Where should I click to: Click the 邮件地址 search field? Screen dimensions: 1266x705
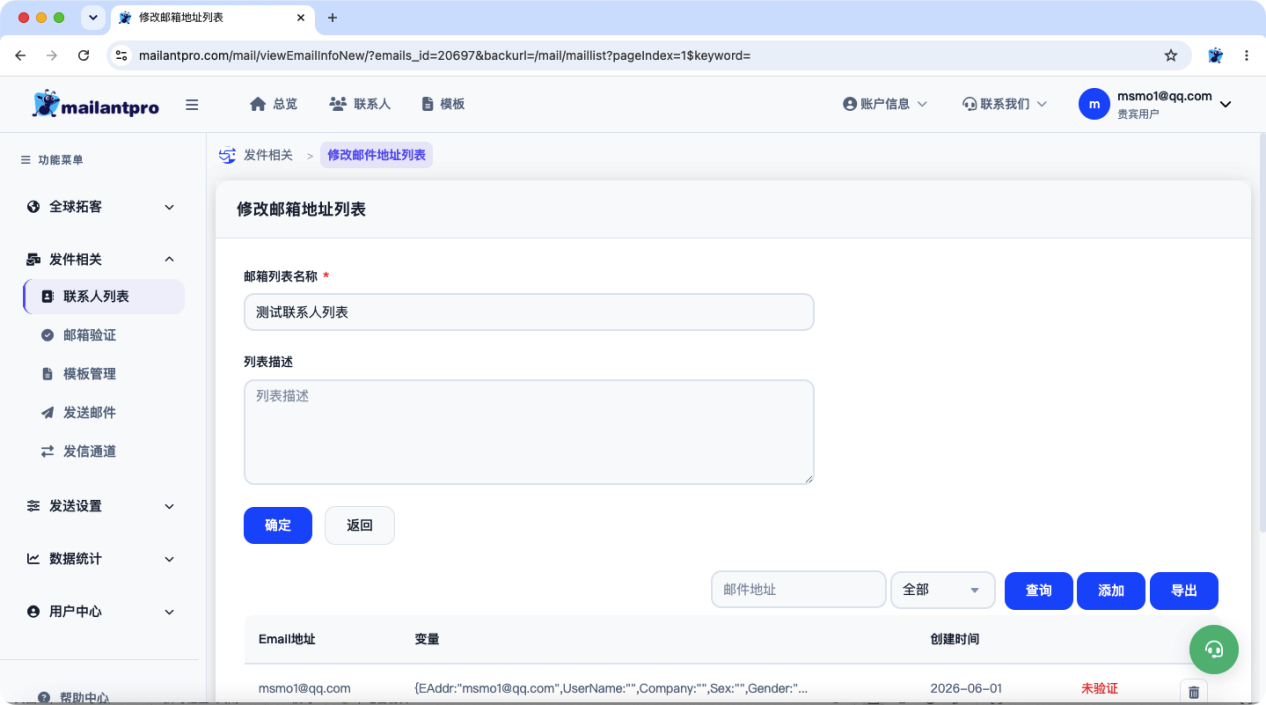tap(799, 590)
